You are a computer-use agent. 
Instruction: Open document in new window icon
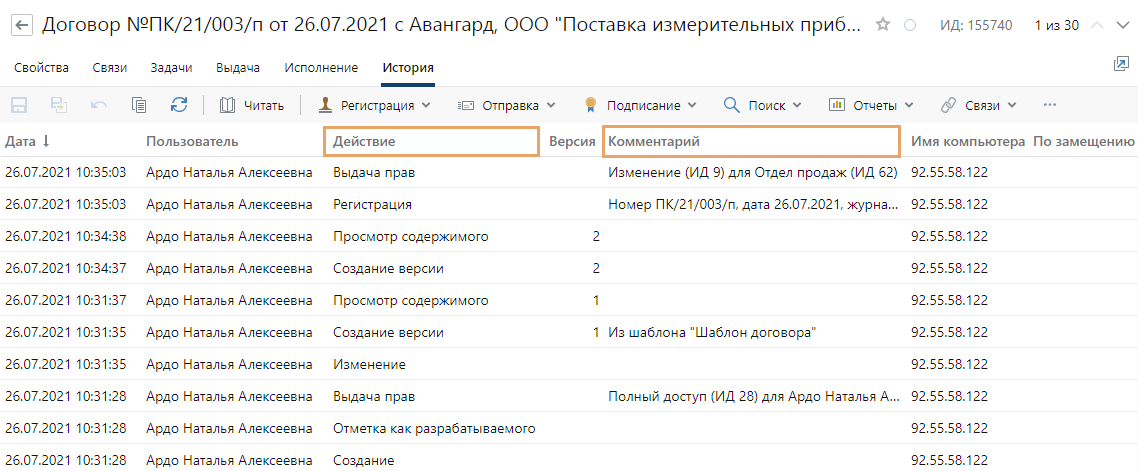(x=1120, y=64)
